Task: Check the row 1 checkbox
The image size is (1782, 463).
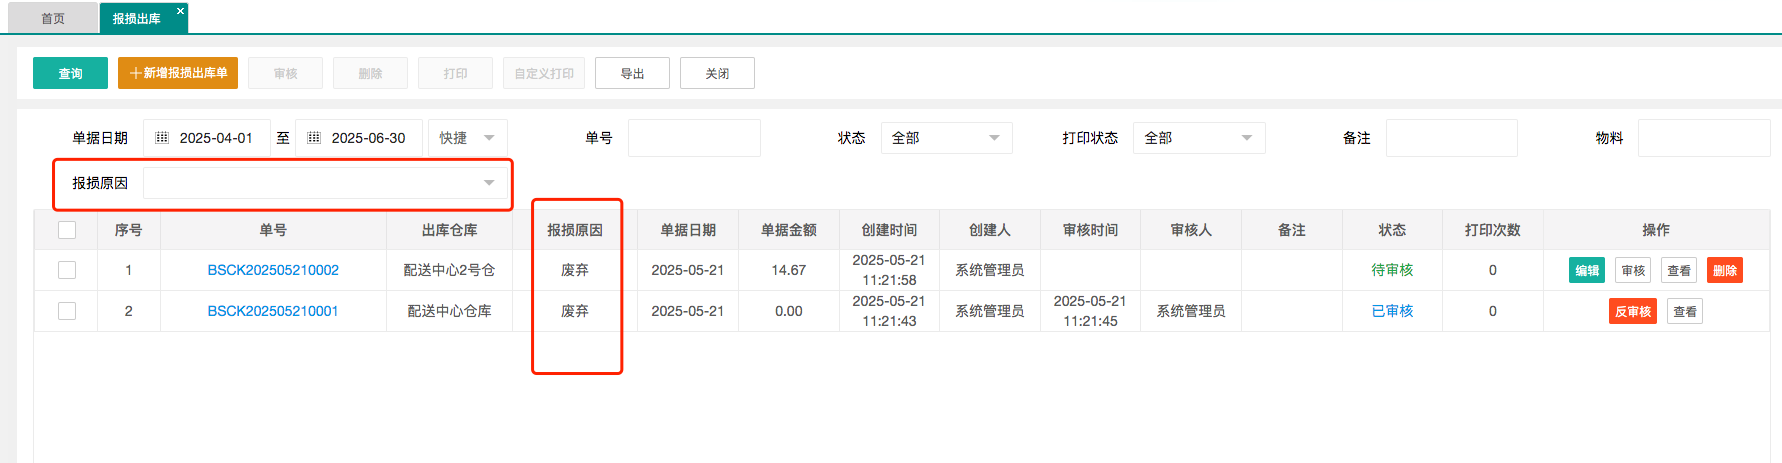Action: (67, 270)
